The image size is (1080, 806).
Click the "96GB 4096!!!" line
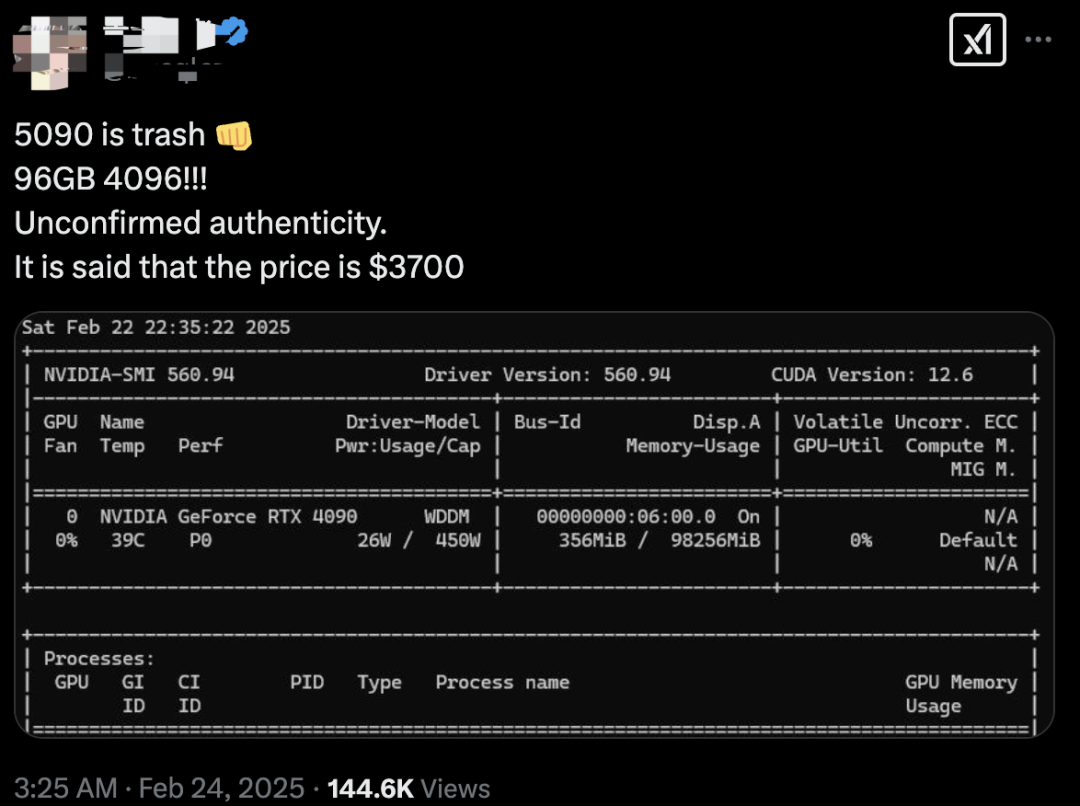tap(112, 178)
